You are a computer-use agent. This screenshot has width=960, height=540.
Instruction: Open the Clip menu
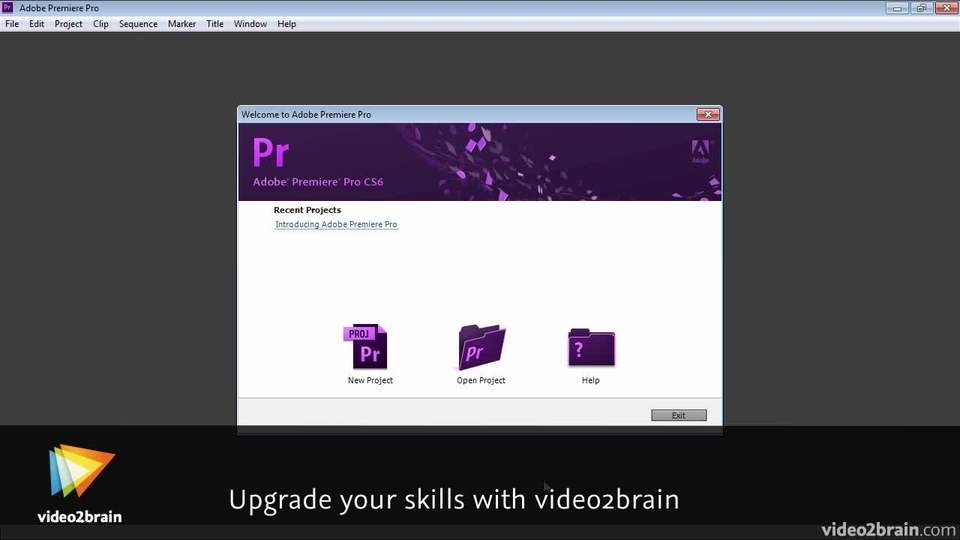(x=100, y=24)
